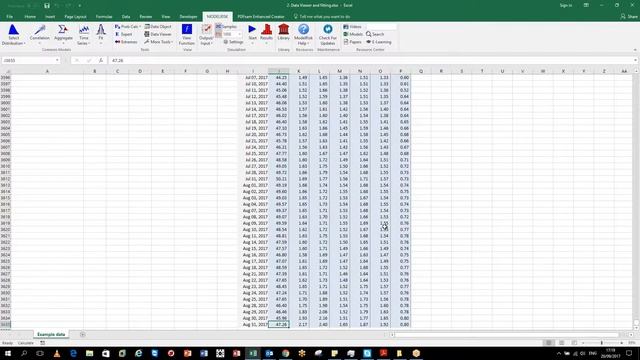
Task: Open the Windows notification center
Action: [x=629, y=353]
